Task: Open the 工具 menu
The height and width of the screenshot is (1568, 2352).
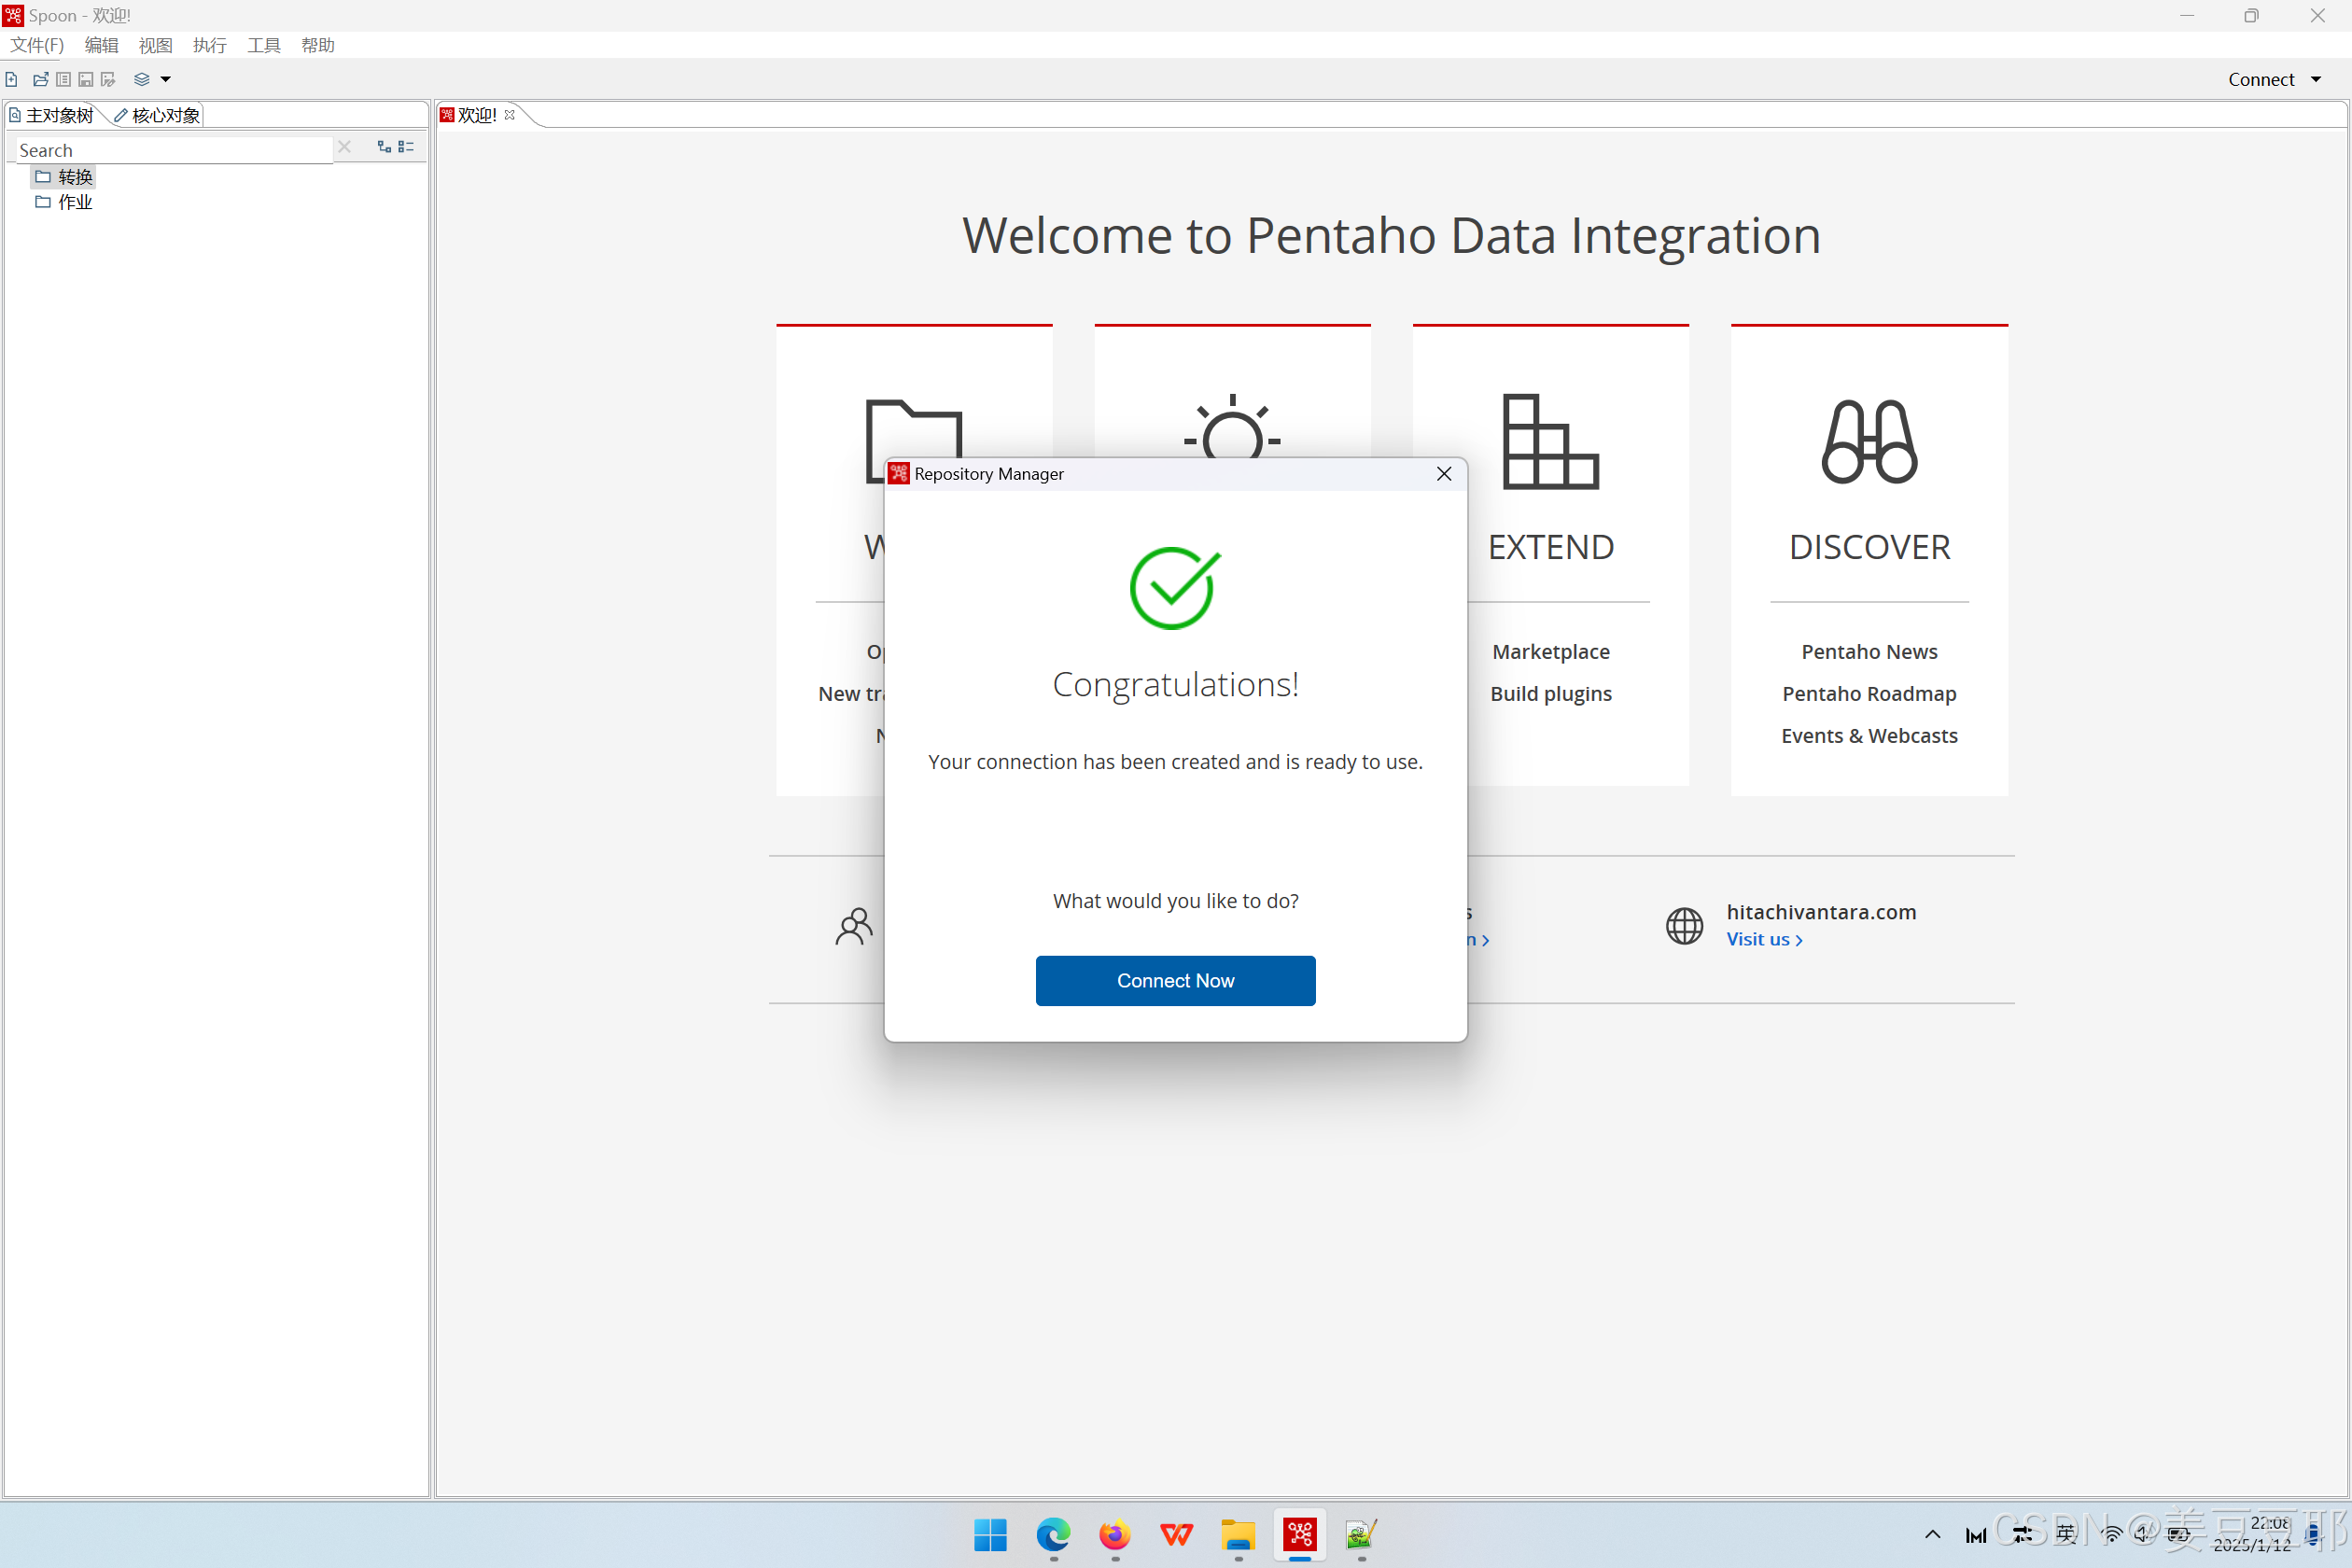Action: click(x=264, y=45)
